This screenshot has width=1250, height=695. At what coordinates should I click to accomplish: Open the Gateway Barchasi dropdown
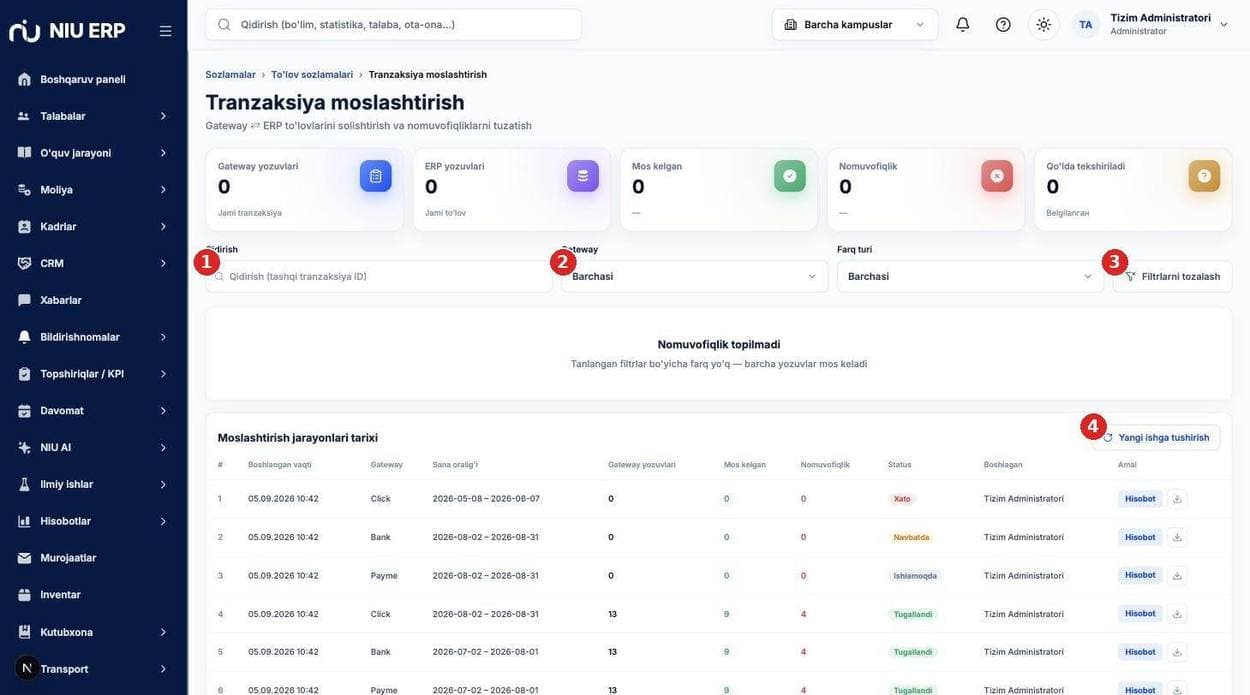(x=695, y=276)
